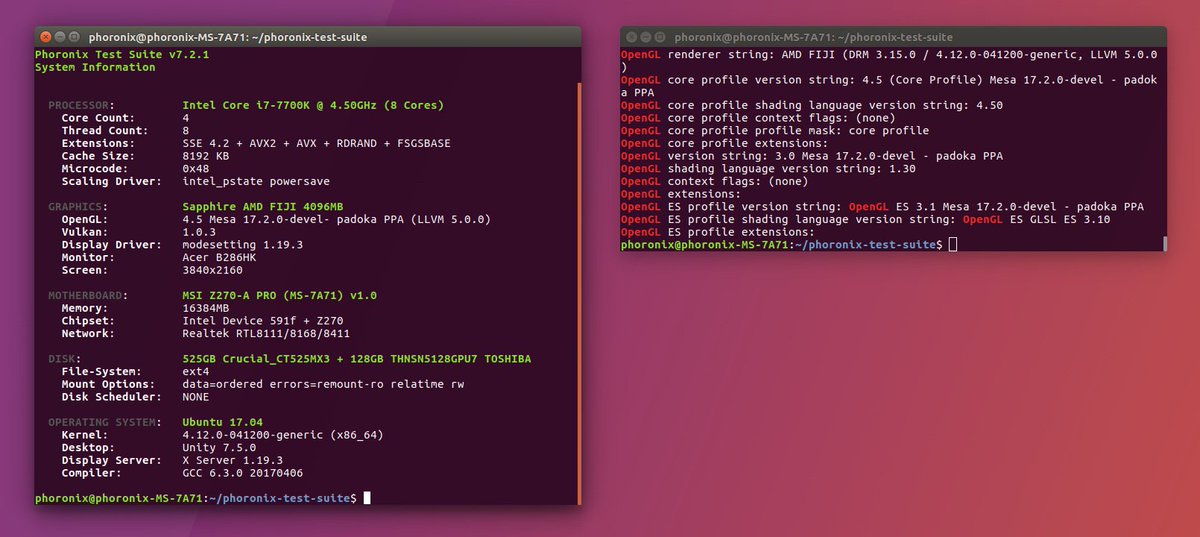
Task: Click the shell prompt in the right terminal
Action: click(781, 244)
